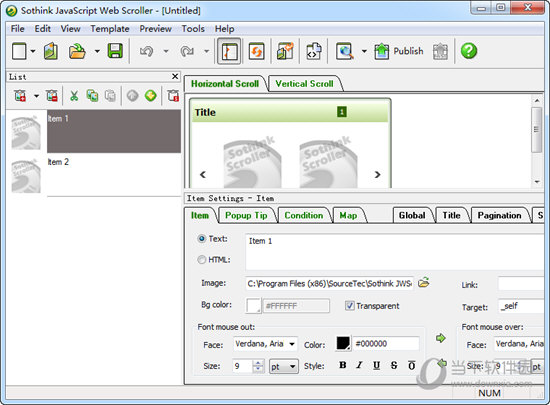550x405 pixels.
Task: Open the resource manager icon
Action: [285, 51]
